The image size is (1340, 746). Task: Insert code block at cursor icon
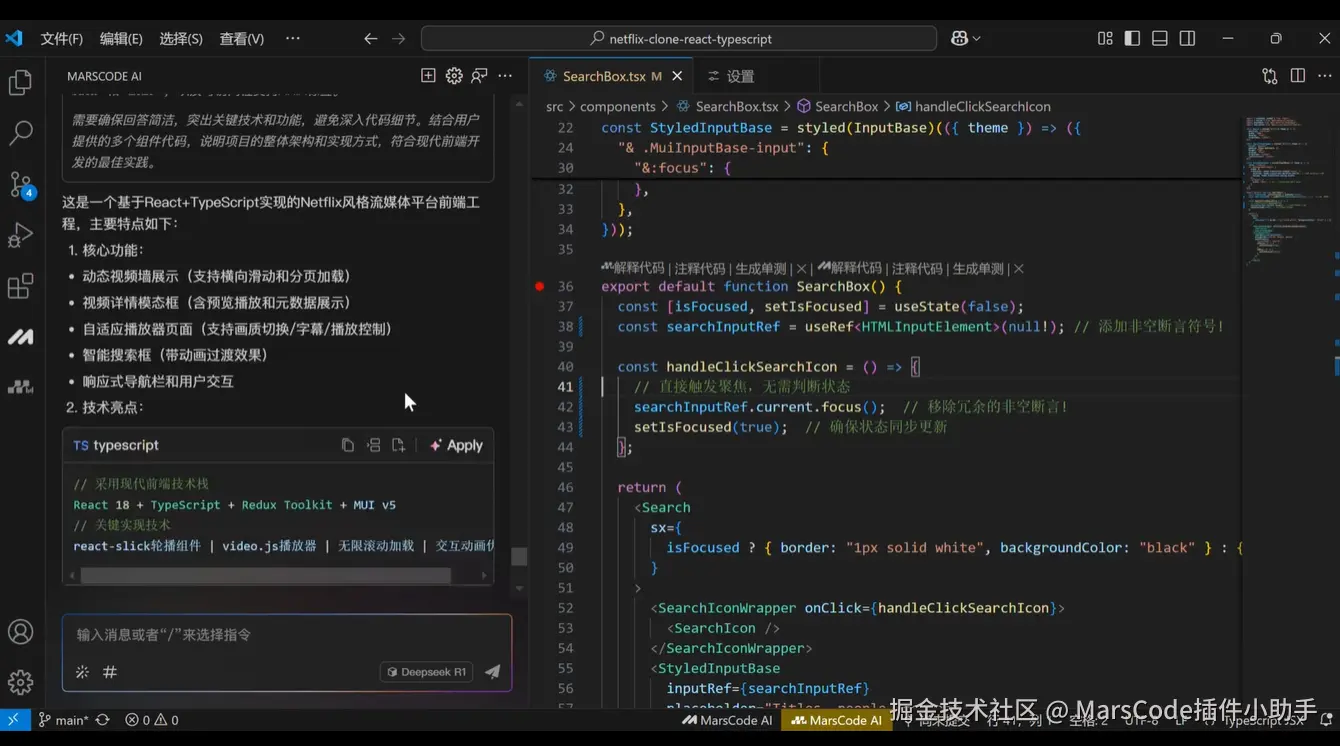coord(373,445)
